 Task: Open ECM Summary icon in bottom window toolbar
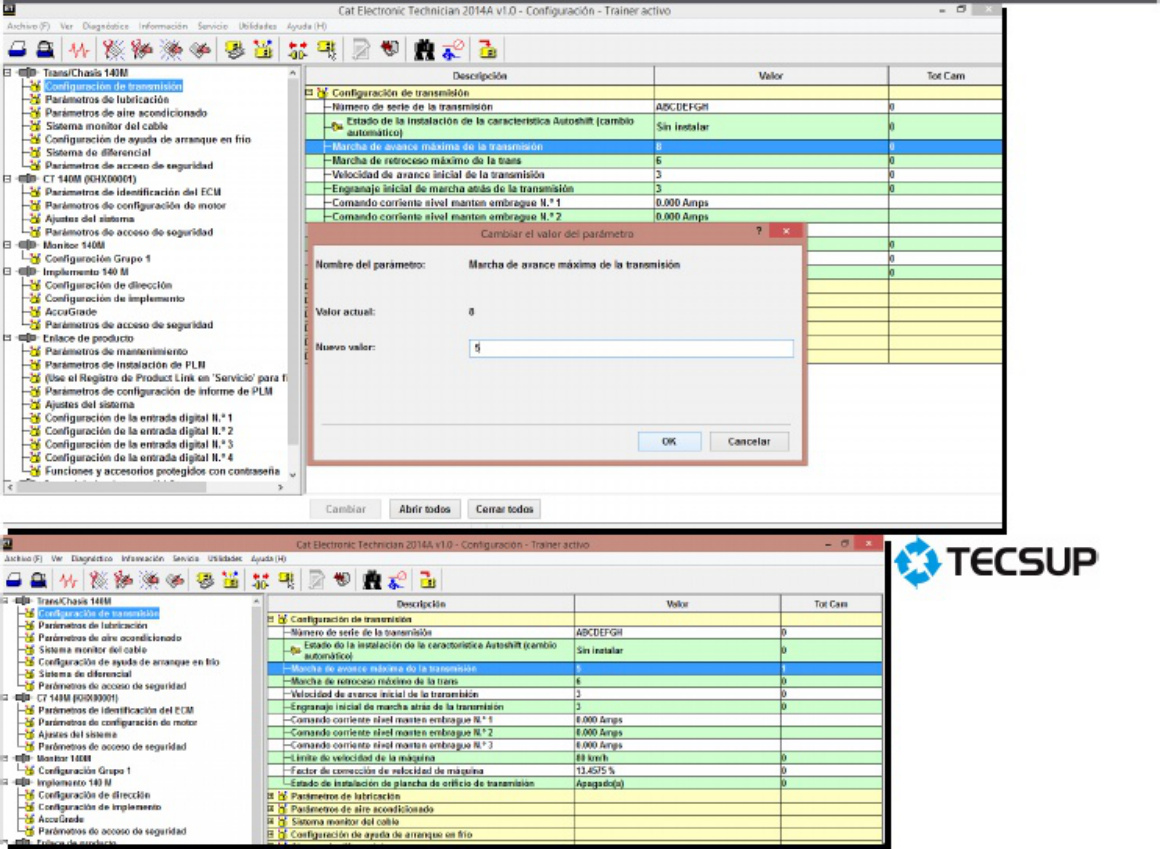coord(205,581)
